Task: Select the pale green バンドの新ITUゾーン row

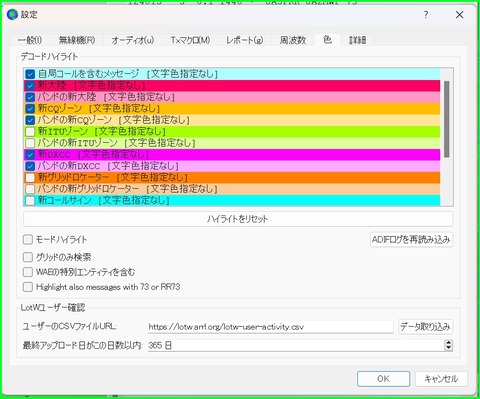Action: 232,143
